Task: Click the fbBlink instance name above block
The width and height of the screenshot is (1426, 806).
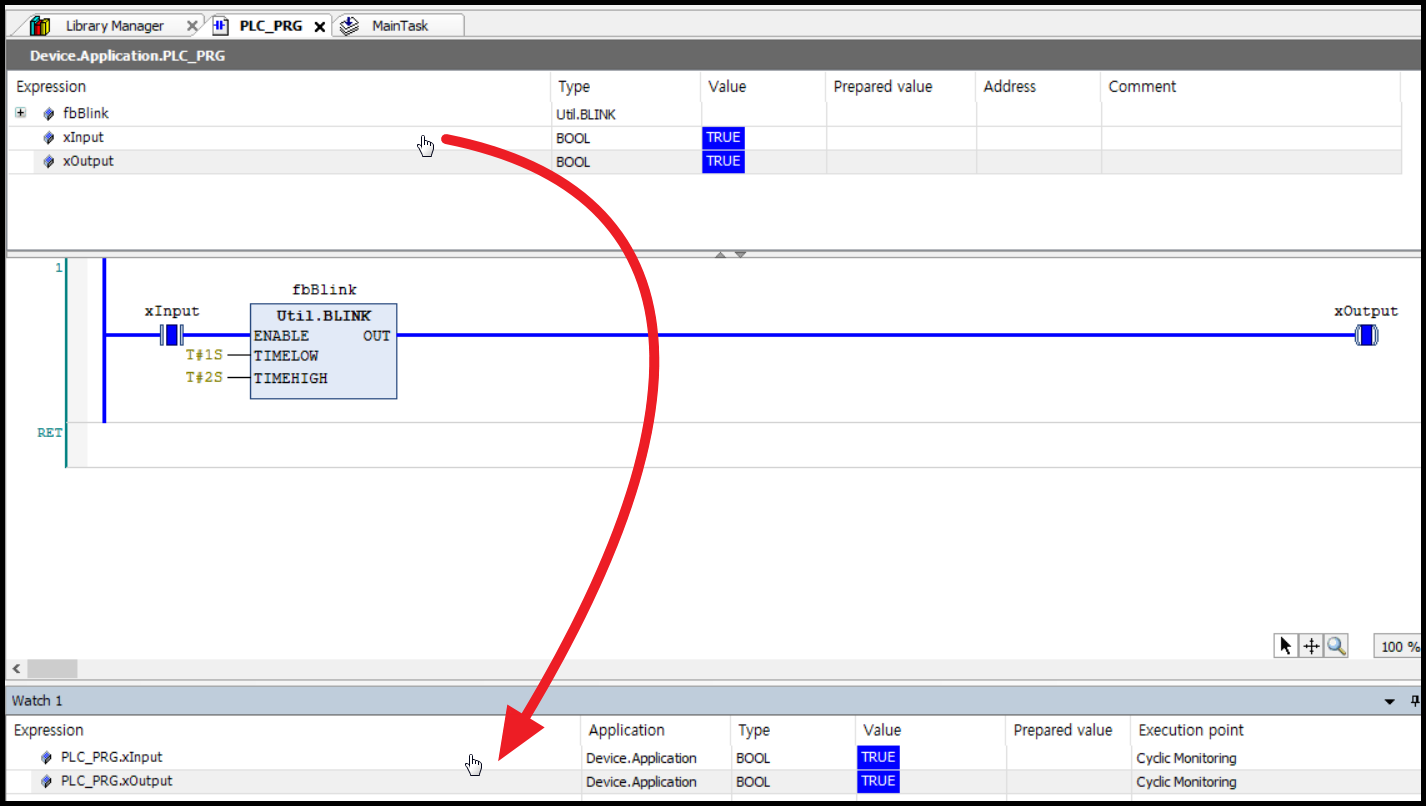Action: click(324, 290)
